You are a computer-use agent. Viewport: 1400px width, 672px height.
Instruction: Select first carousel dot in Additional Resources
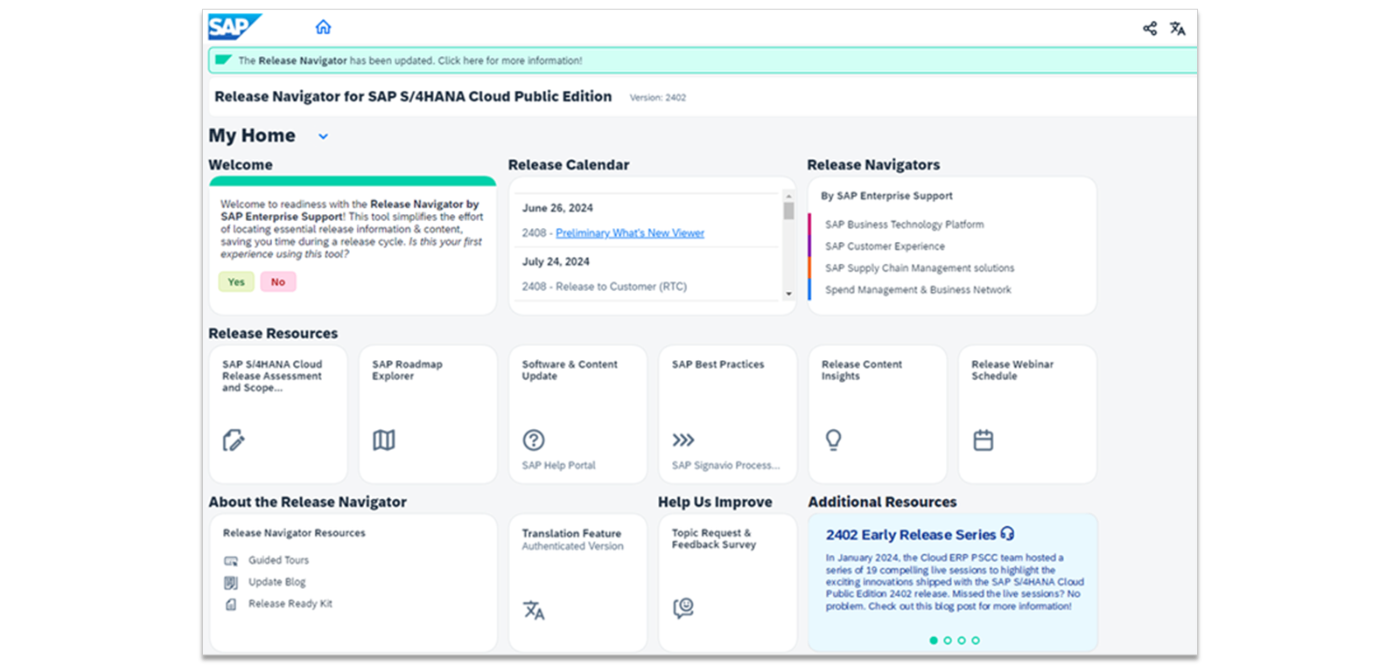(933, 640)
